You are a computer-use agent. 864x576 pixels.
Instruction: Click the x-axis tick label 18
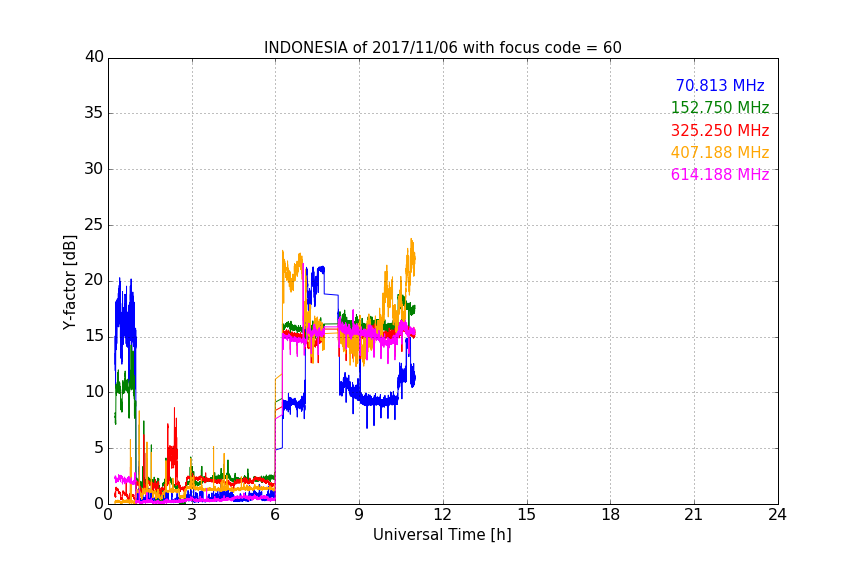[610, 515]
